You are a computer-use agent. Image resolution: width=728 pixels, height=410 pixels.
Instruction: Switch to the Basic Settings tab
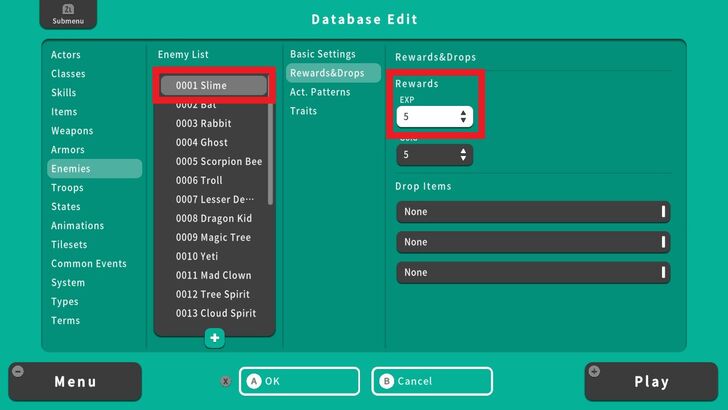point(323,54)
